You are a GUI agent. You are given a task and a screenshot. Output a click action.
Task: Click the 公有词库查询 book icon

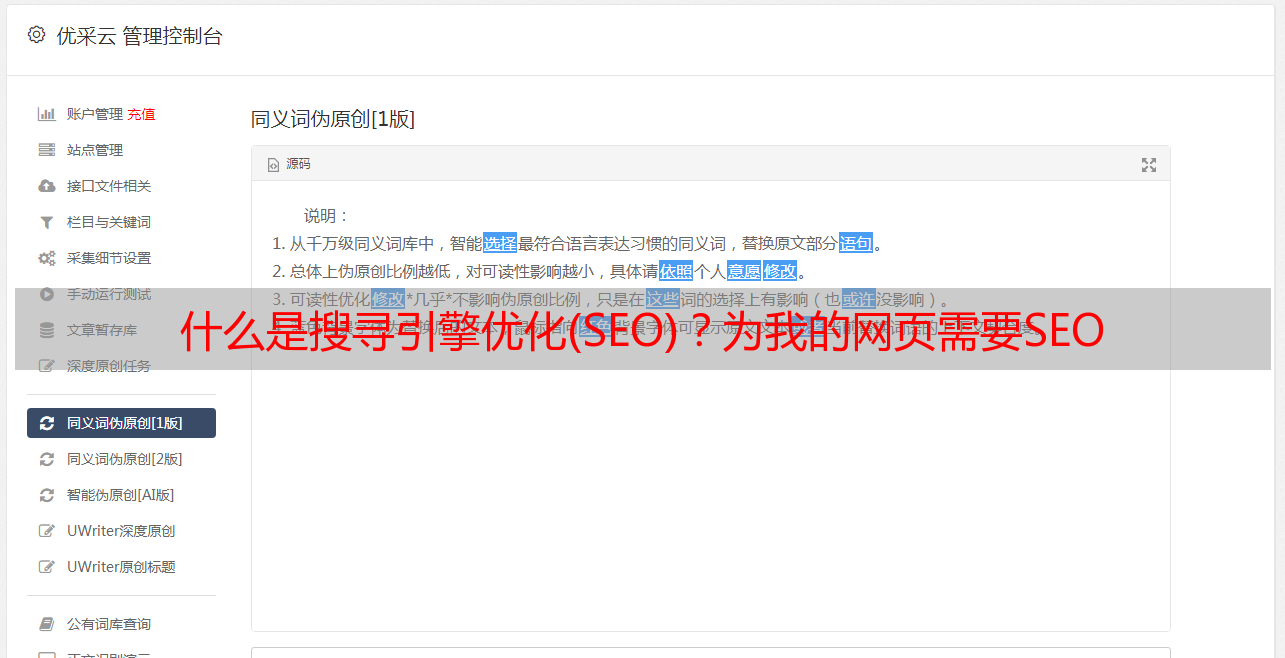(x=46, y=624)
